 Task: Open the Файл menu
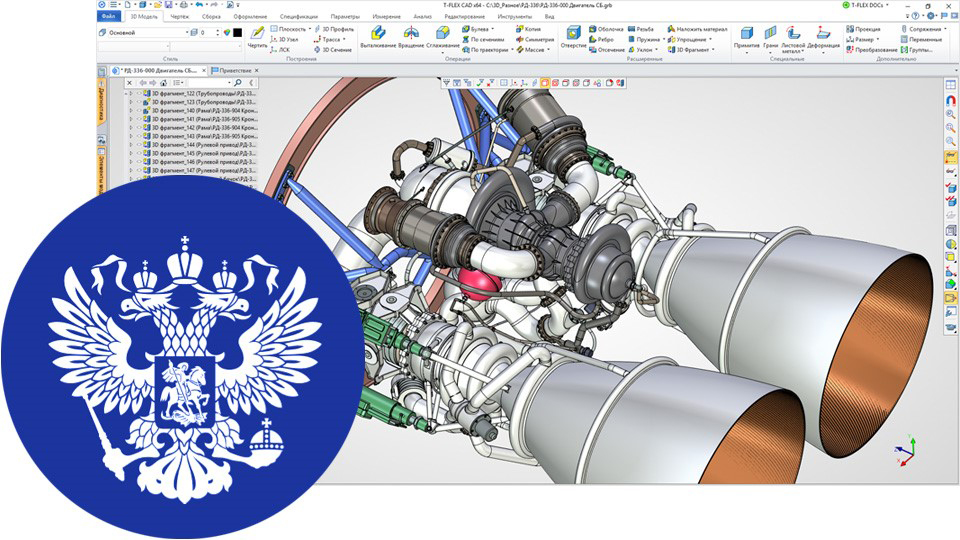tap(109, 17)
